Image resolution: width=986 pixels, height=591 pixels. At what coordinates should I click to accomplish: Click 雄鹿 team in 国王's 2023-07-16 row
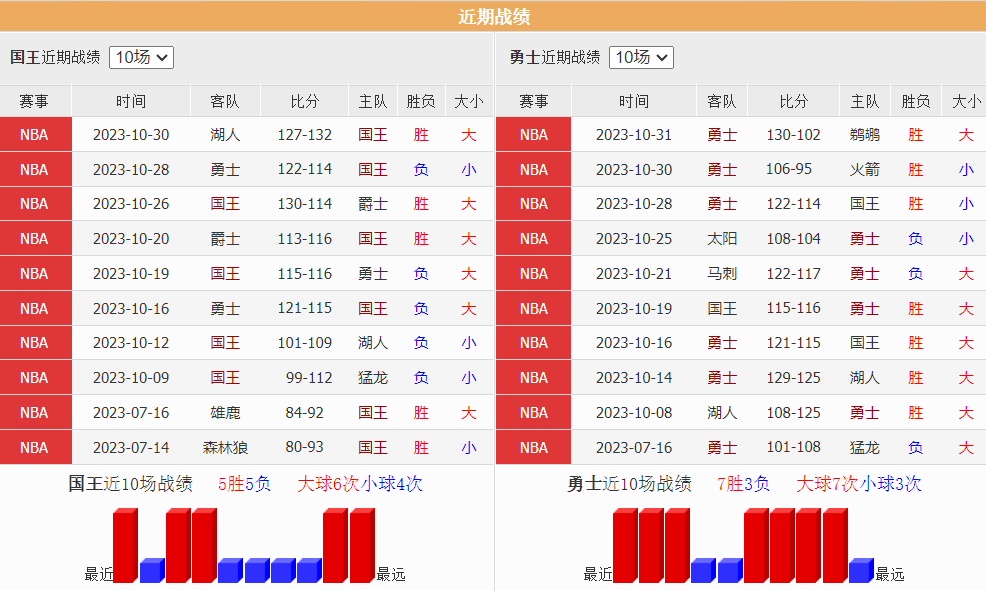[x=225, y=413]
